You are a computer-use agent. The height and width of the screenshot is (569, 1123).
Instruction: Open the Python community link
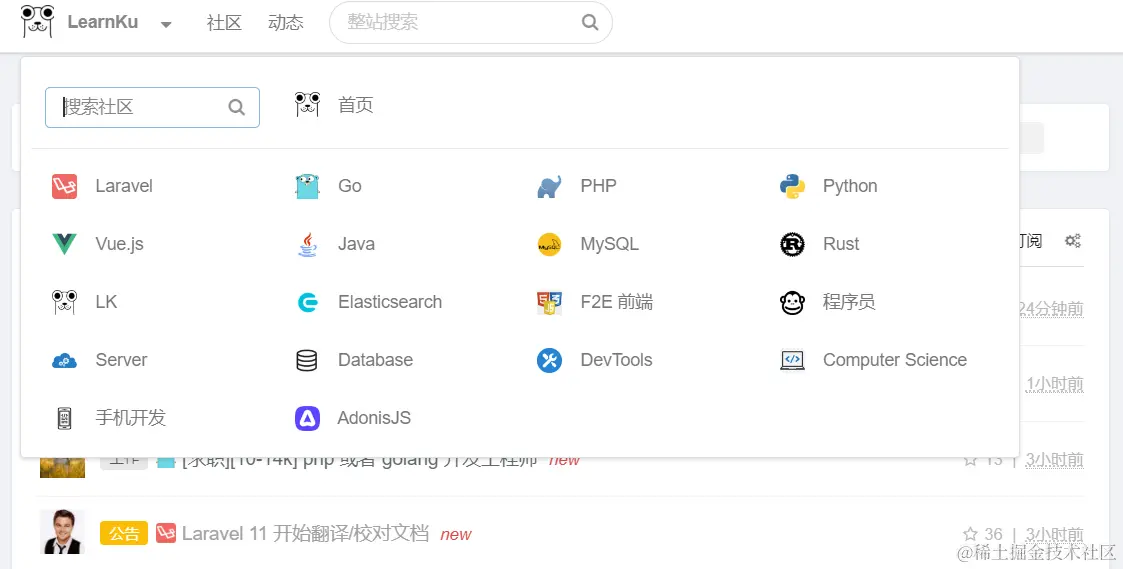coord(850,186)
